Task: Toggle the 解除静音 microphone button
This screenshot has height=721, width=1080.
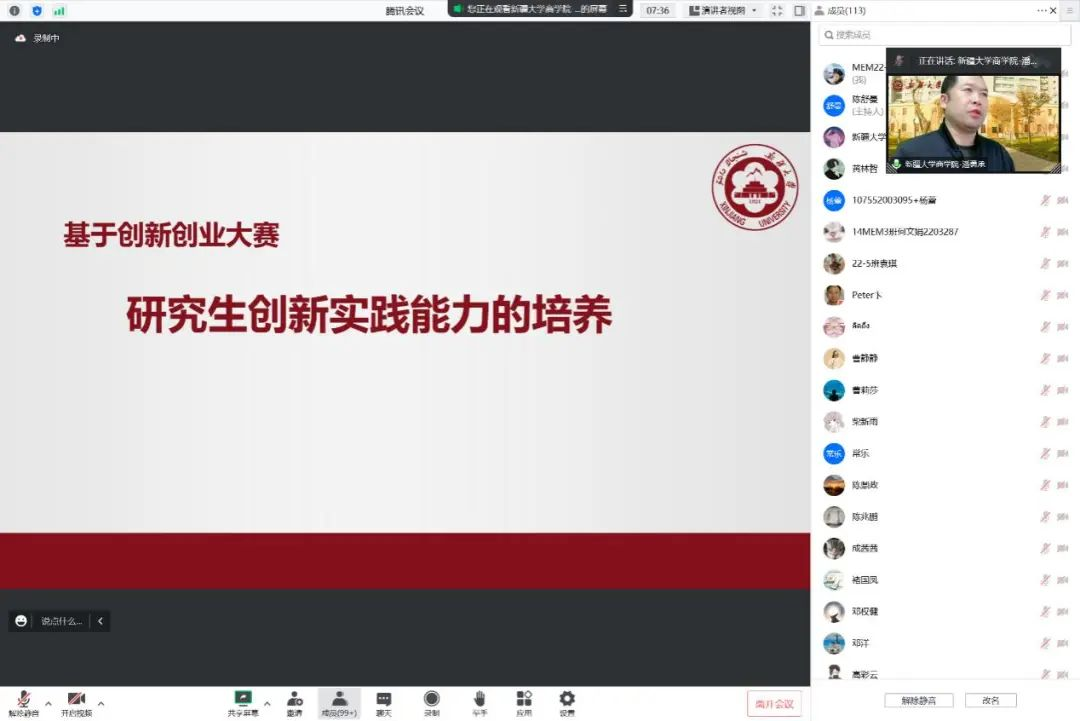Action: (x=23, y=702)
